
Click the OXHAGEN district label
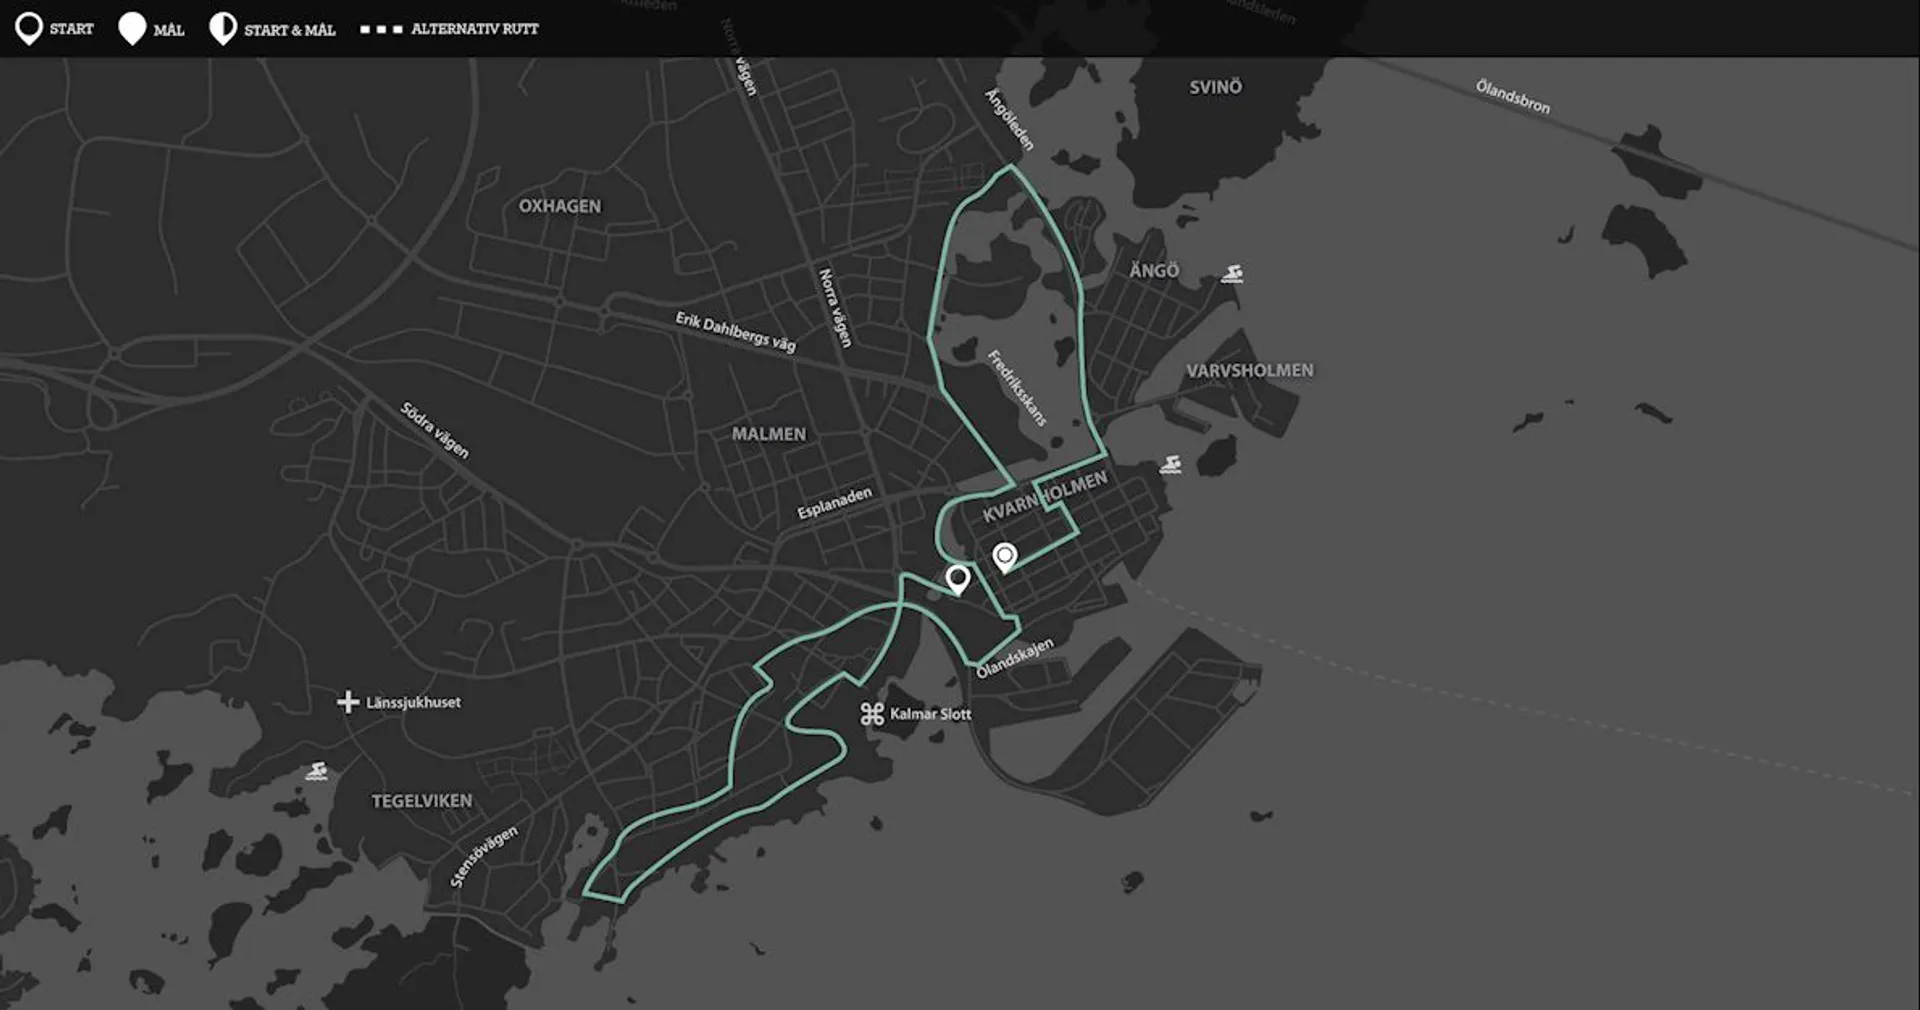click(560, 206)
